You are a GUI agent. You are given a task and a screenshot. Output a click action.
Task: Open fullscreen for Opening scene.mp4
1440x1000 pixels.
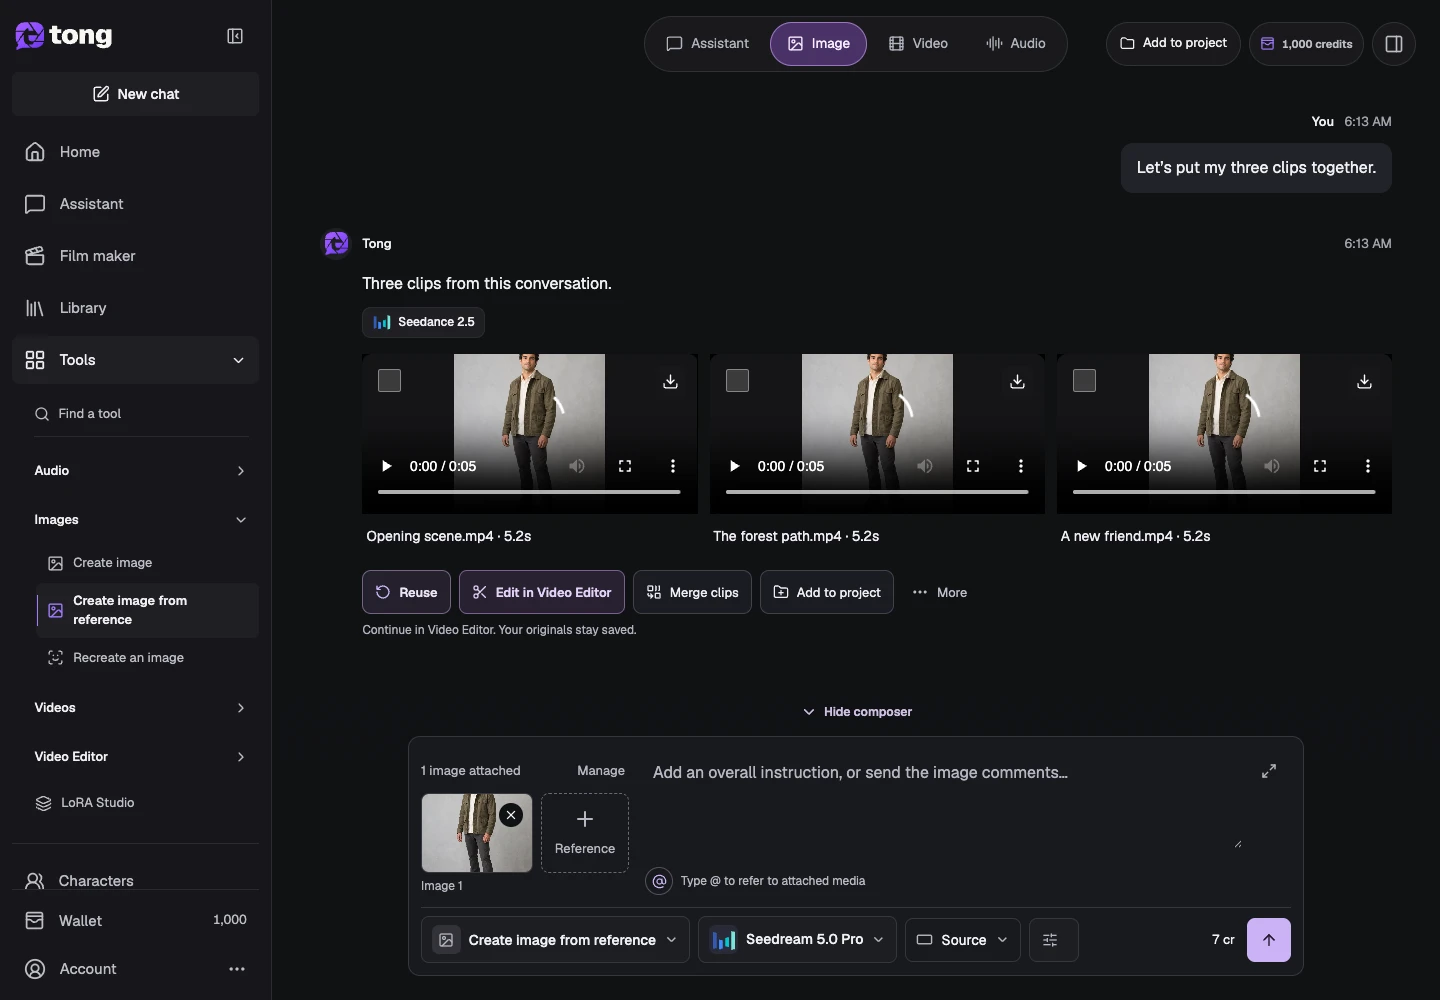pos(625,466)
